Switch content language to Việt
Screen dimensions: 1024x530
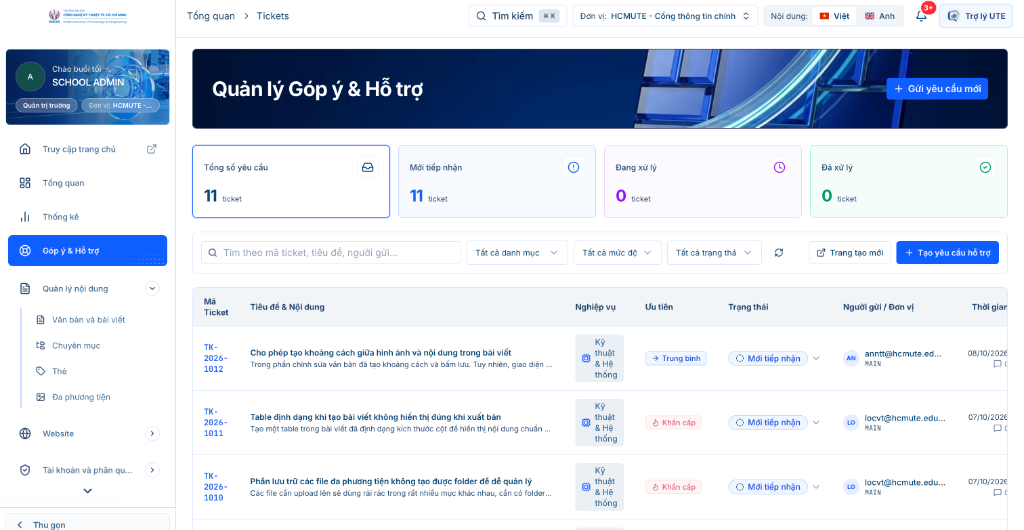pyautogui.click(x=834, y=16)
